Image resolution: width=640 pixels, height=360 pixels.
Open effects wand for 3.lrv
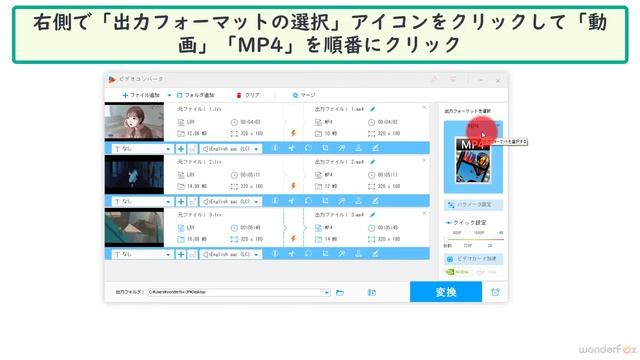pos(342,253)
